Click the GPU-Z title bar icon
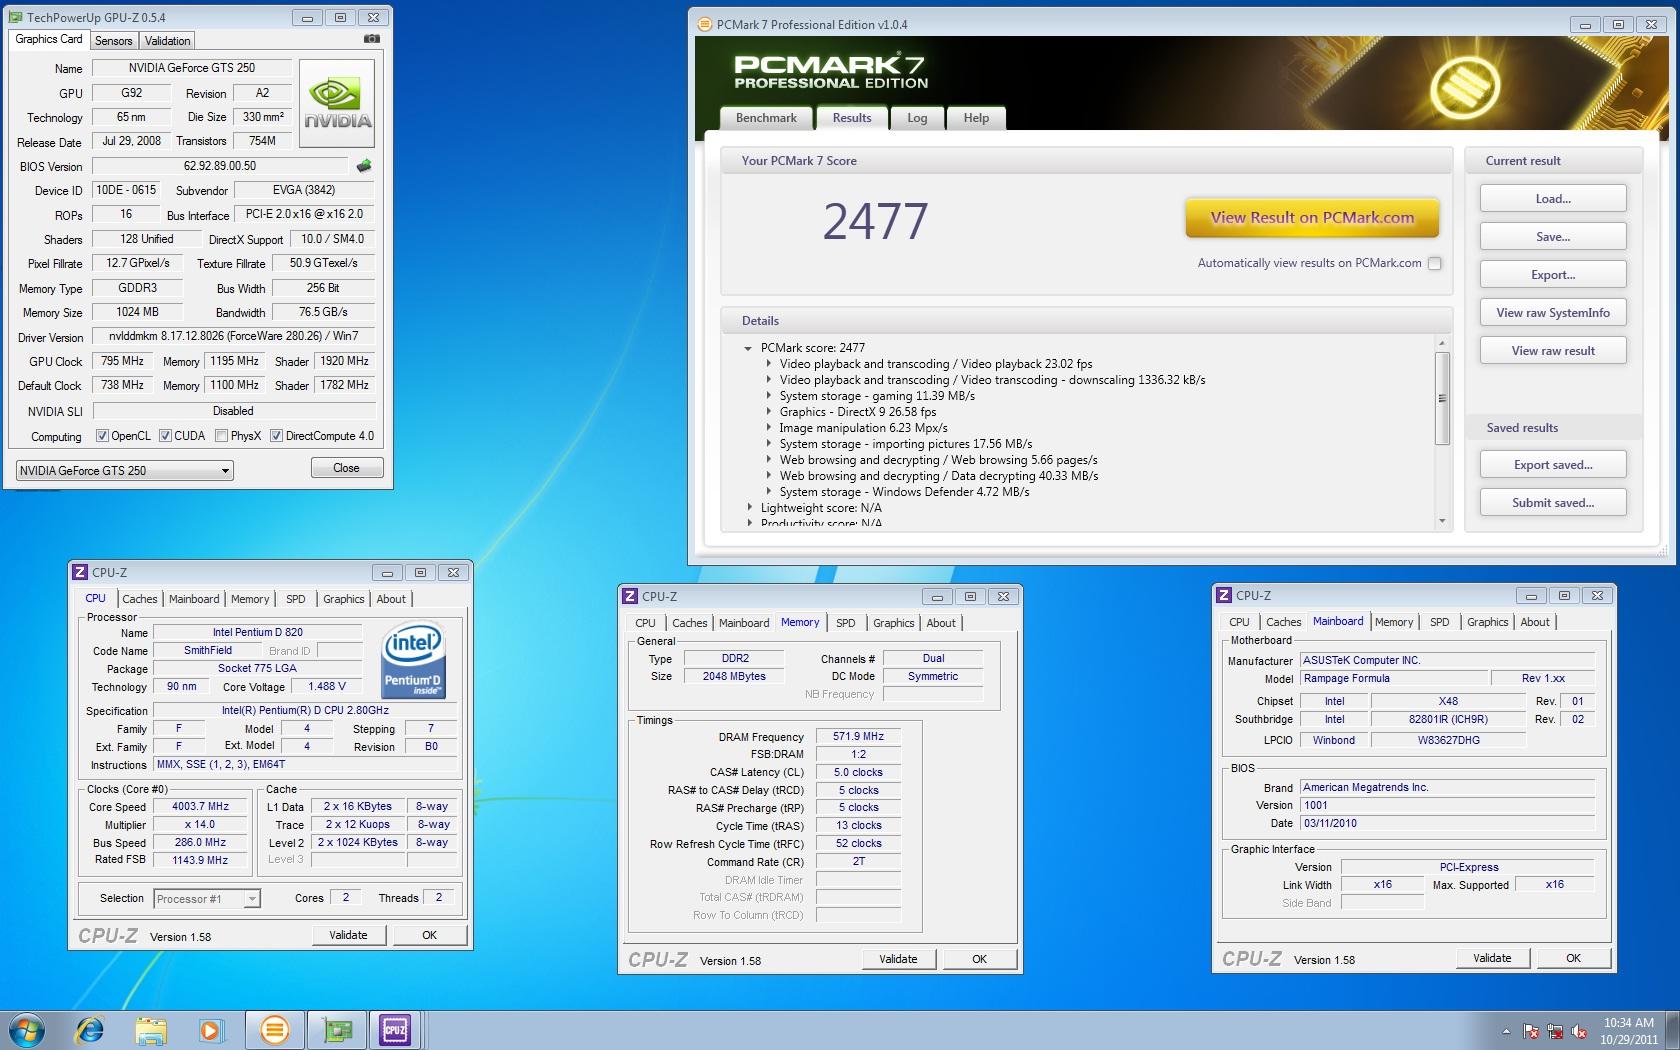The image size is (1680, 1050). tap(16, 17)
